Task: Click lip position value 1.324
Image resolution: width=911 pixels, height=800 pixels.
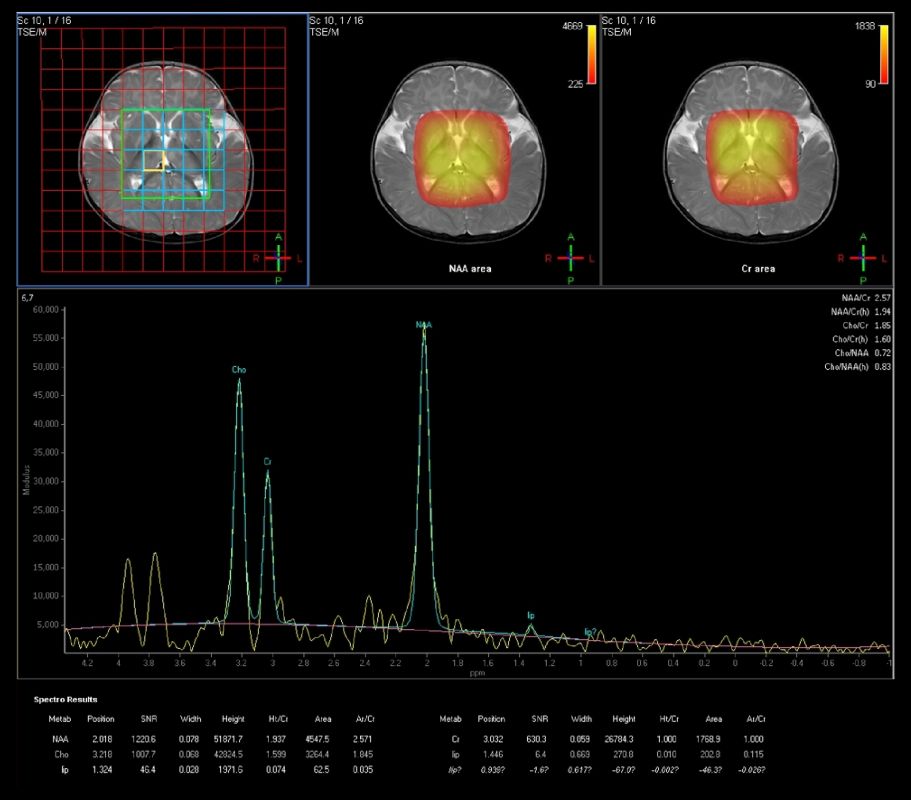Action: [102, 769]
